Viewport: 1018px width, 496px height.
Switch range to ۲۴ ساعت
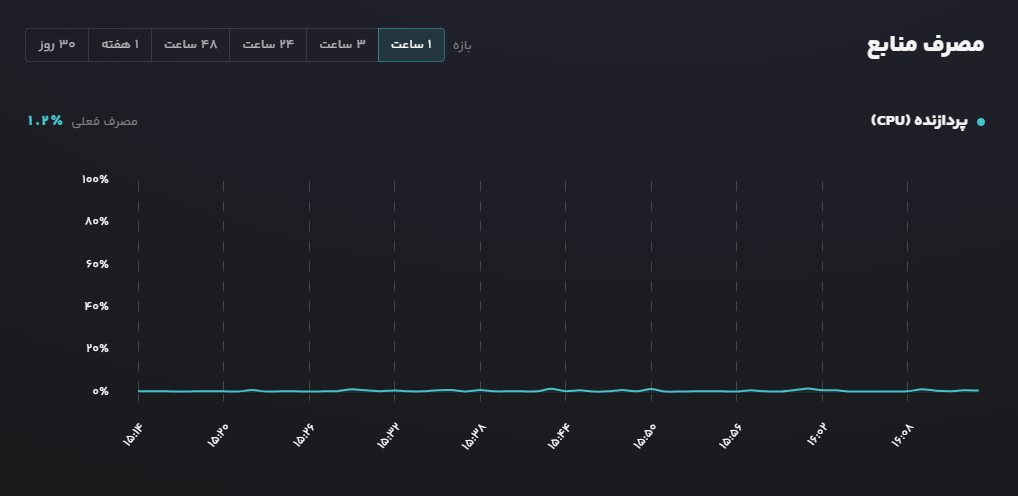(268, 45)
